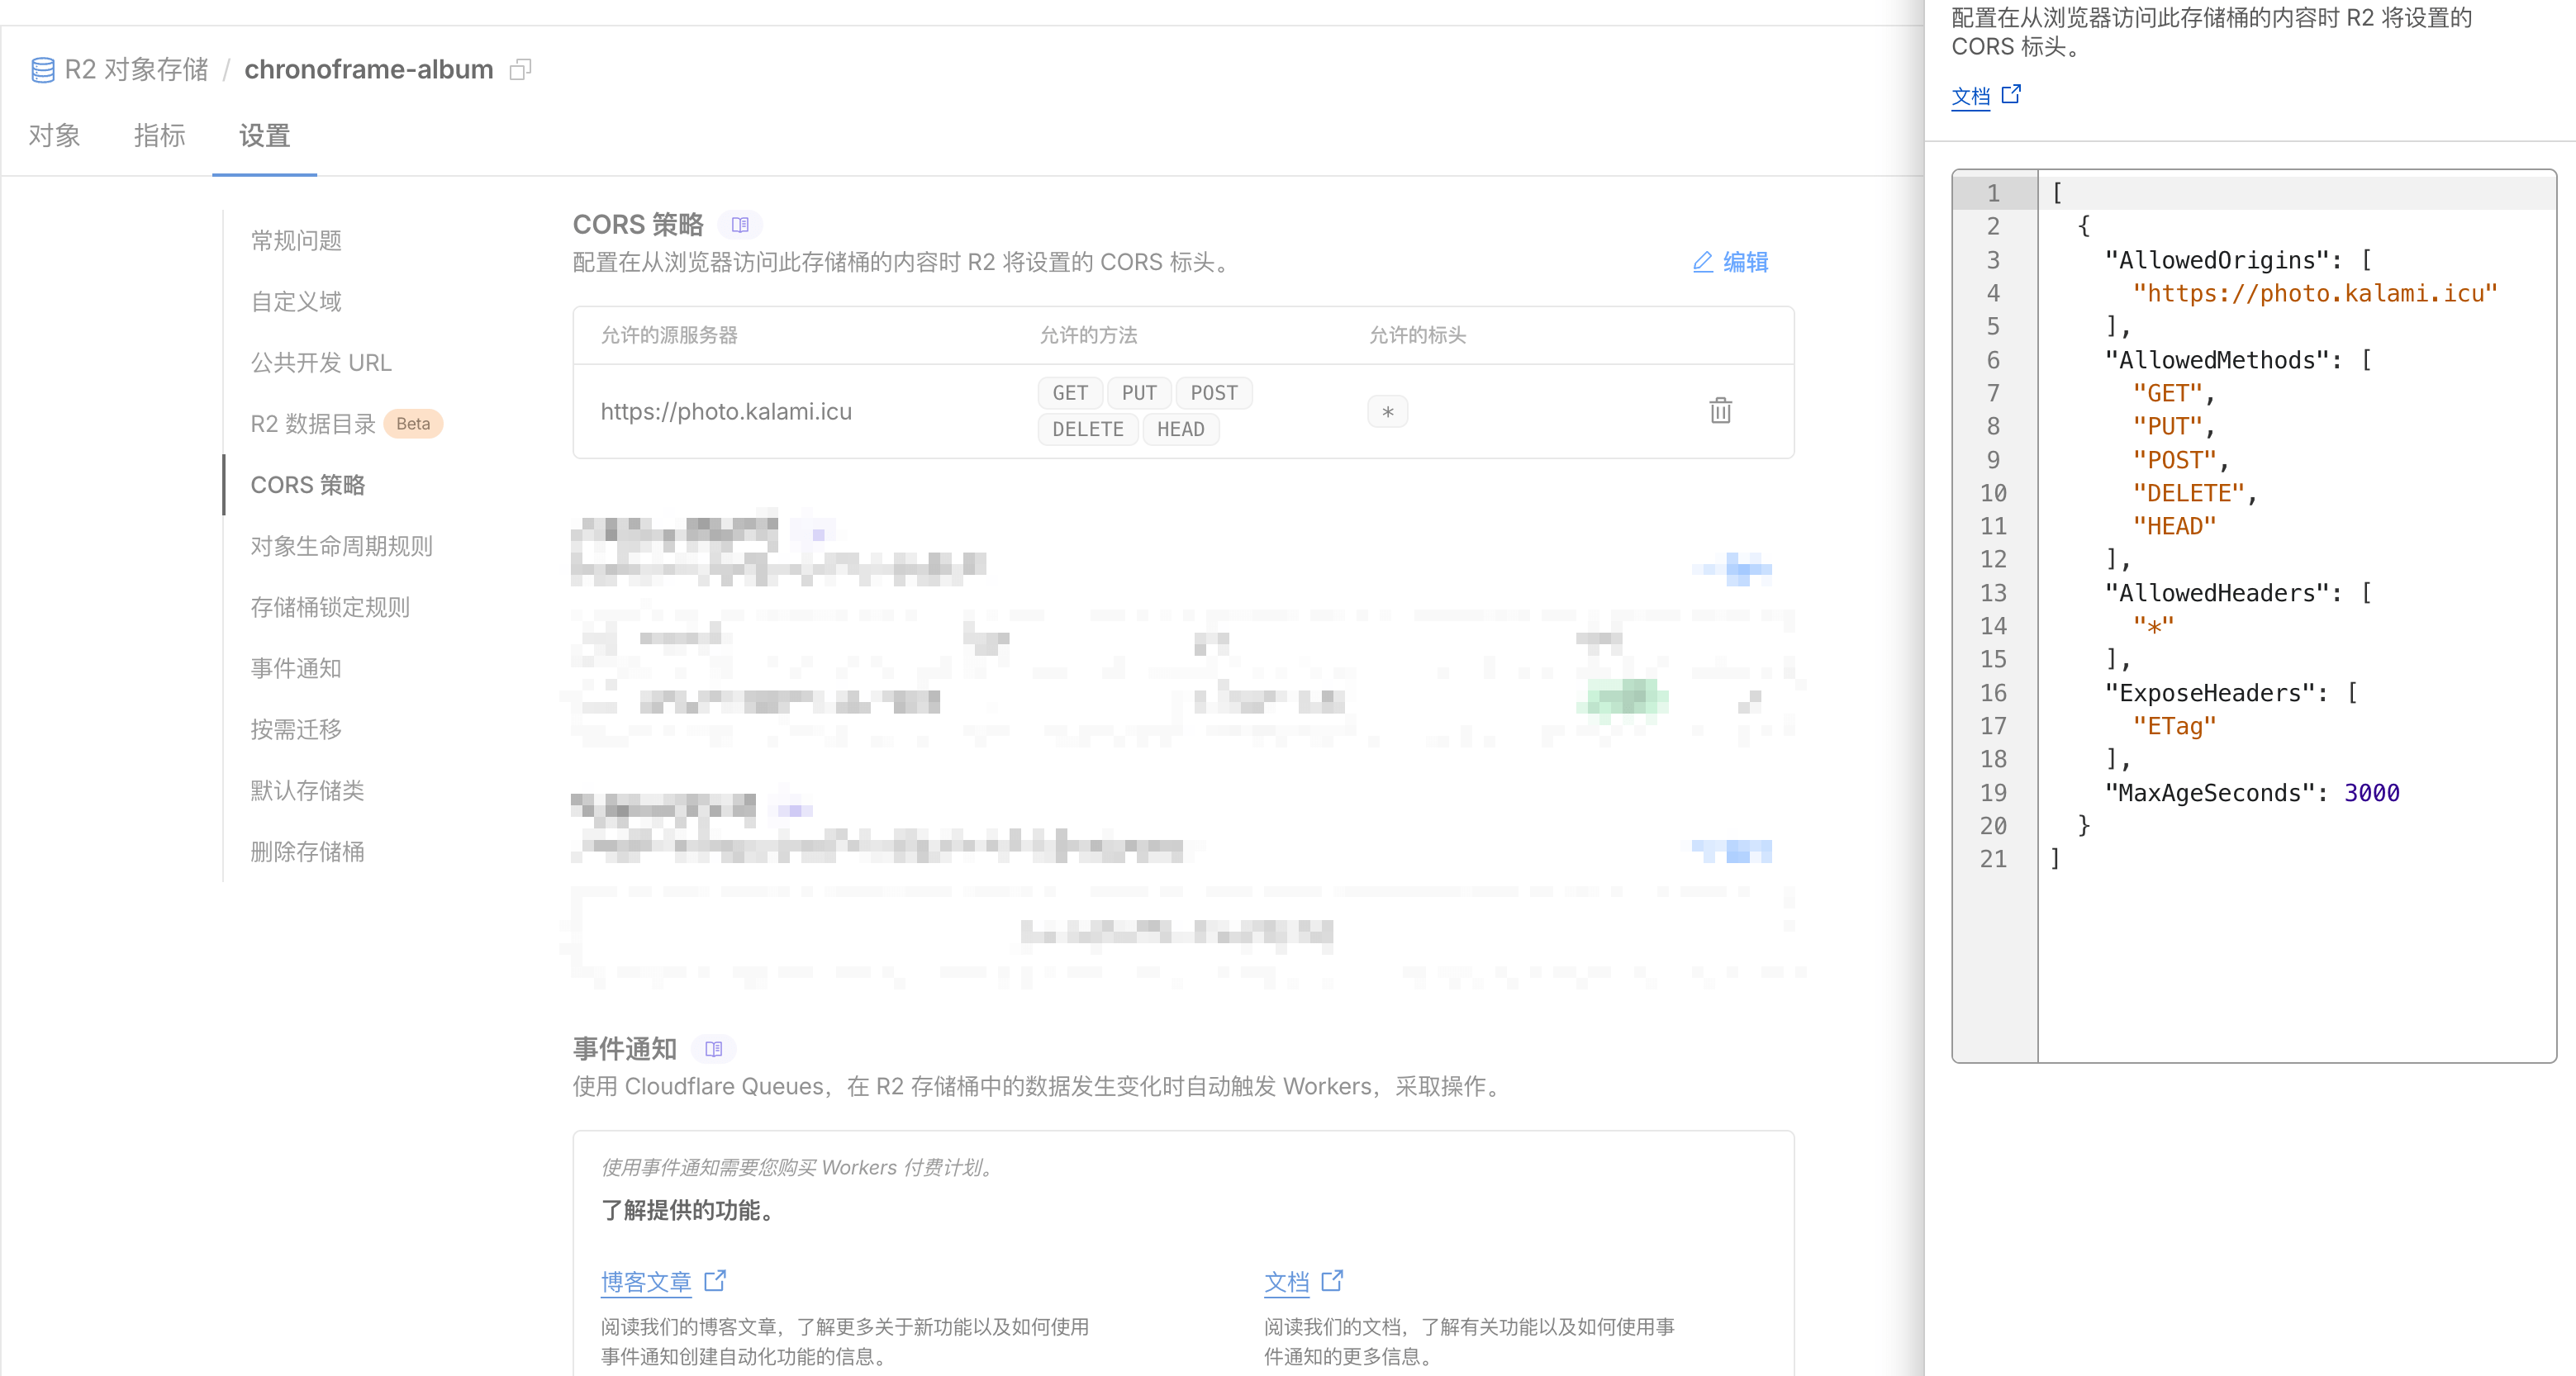Go to R2 对象存储 breadcrumb

[136, 69]
